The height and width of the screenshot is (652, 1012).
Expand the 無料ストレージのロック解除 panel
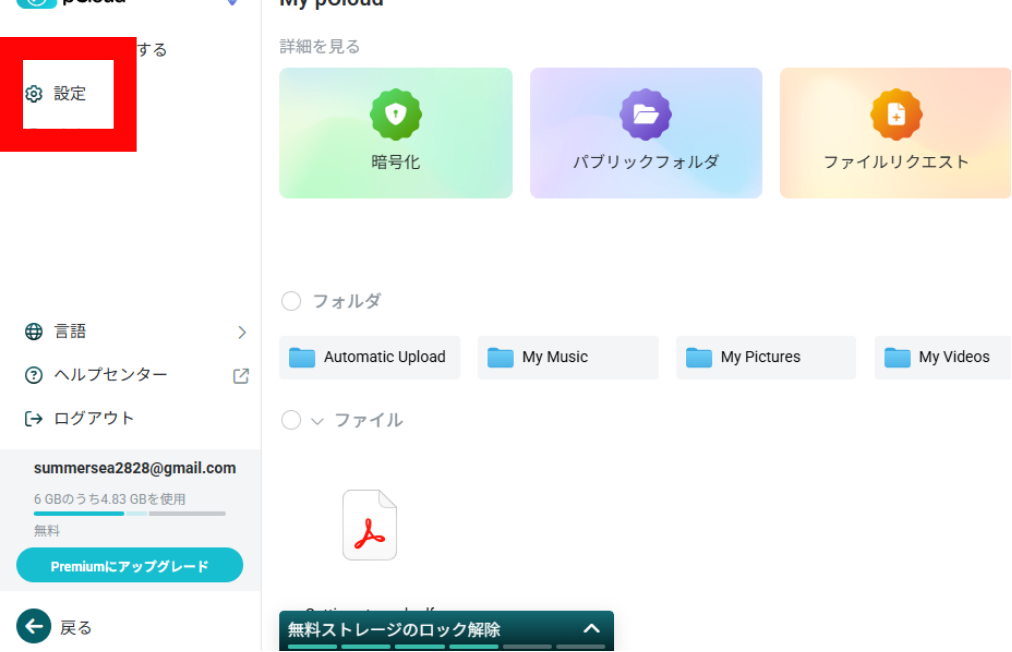point(591,629)
